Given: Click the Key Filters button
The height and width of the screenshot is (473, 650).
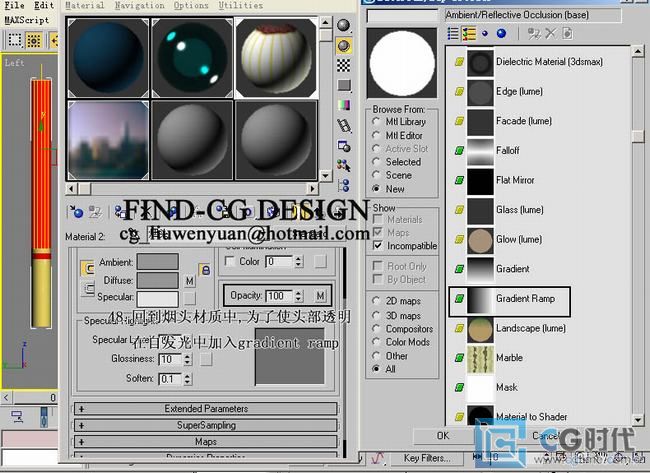Looking at the screenshot, I should (x=427, y=458).
